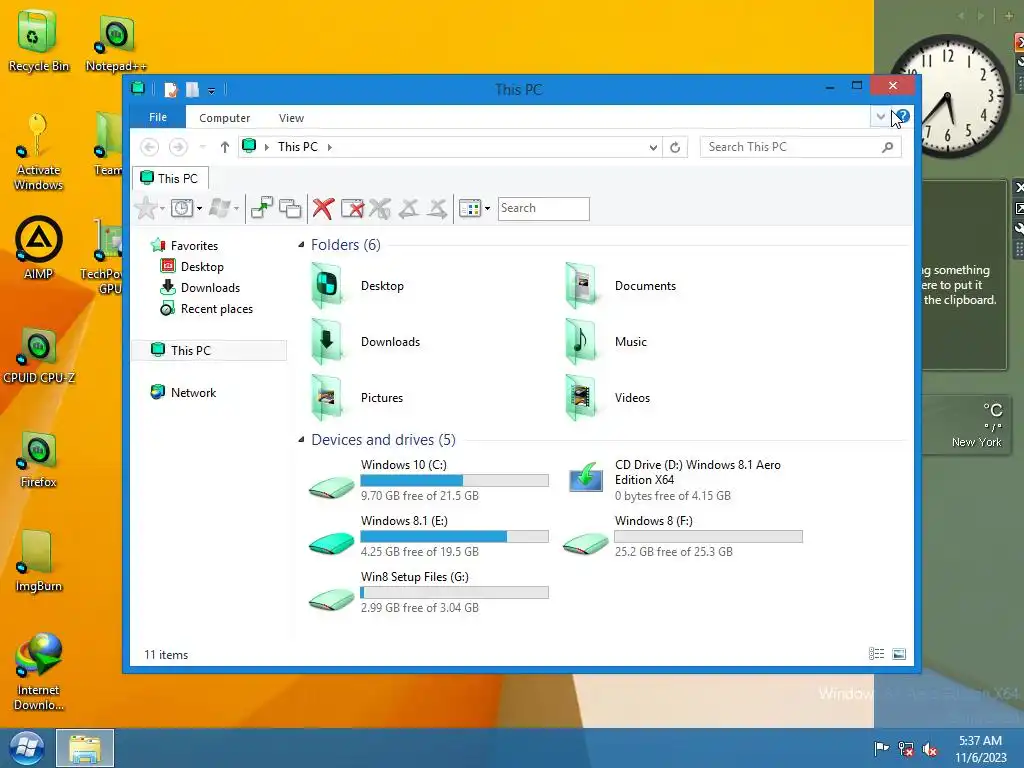Click the close right tabs icon

438,209
